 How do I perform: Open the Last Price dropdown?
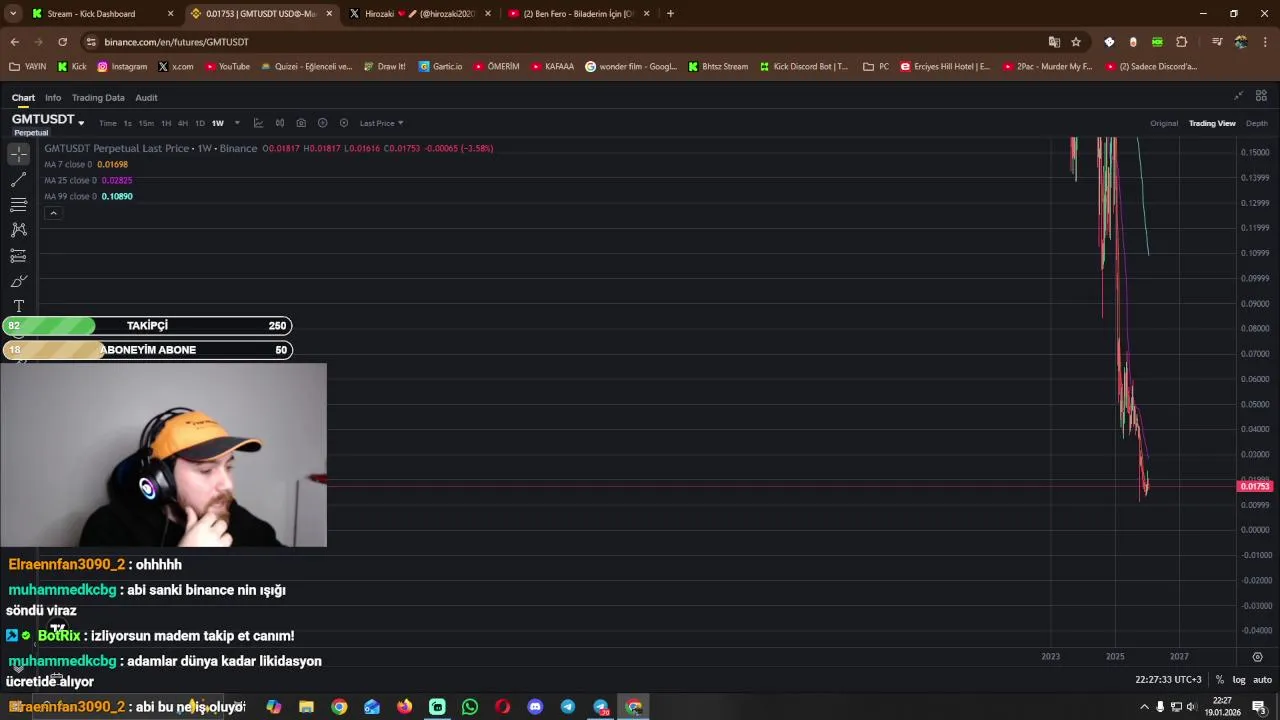(381, 123)
